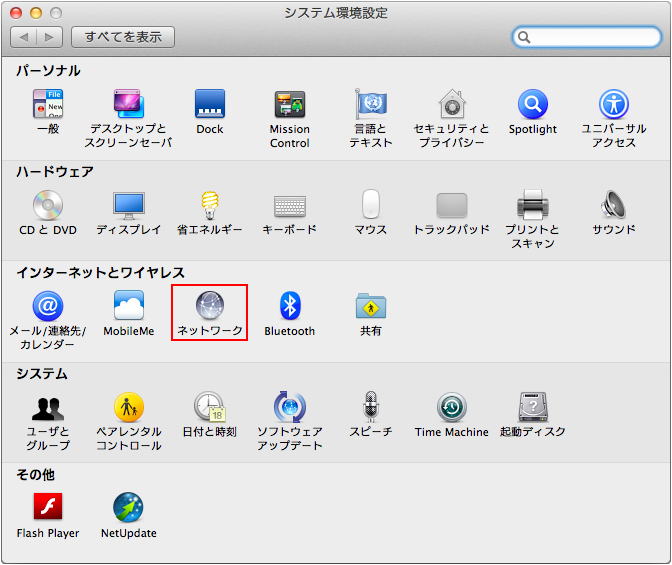The width and height of the screenshot is (672, 565).
Task: Minimize window with yellow button
Action: point(36,13)
